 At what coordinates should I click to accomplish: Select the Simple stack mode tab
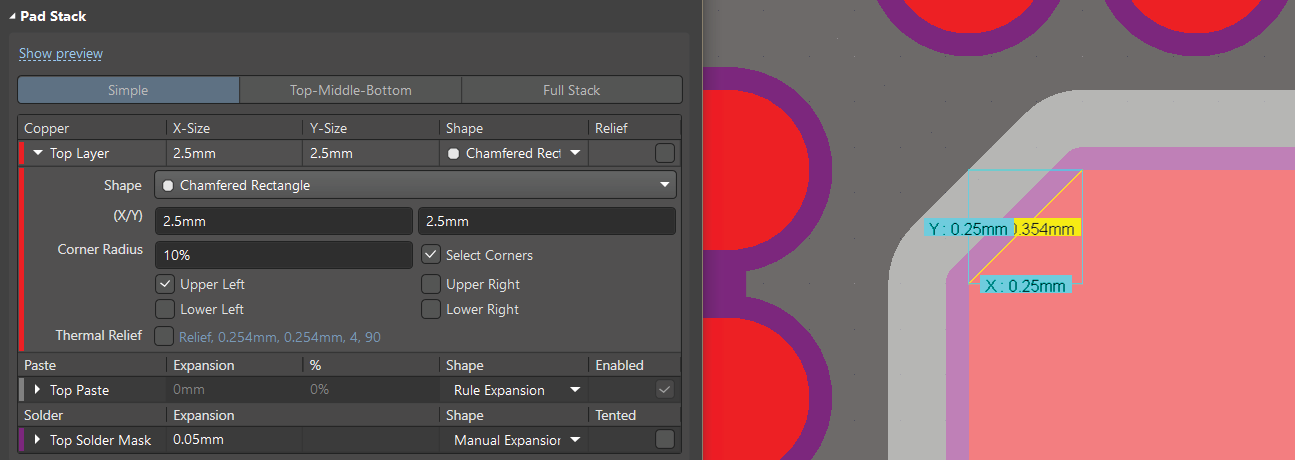[128, 90]
